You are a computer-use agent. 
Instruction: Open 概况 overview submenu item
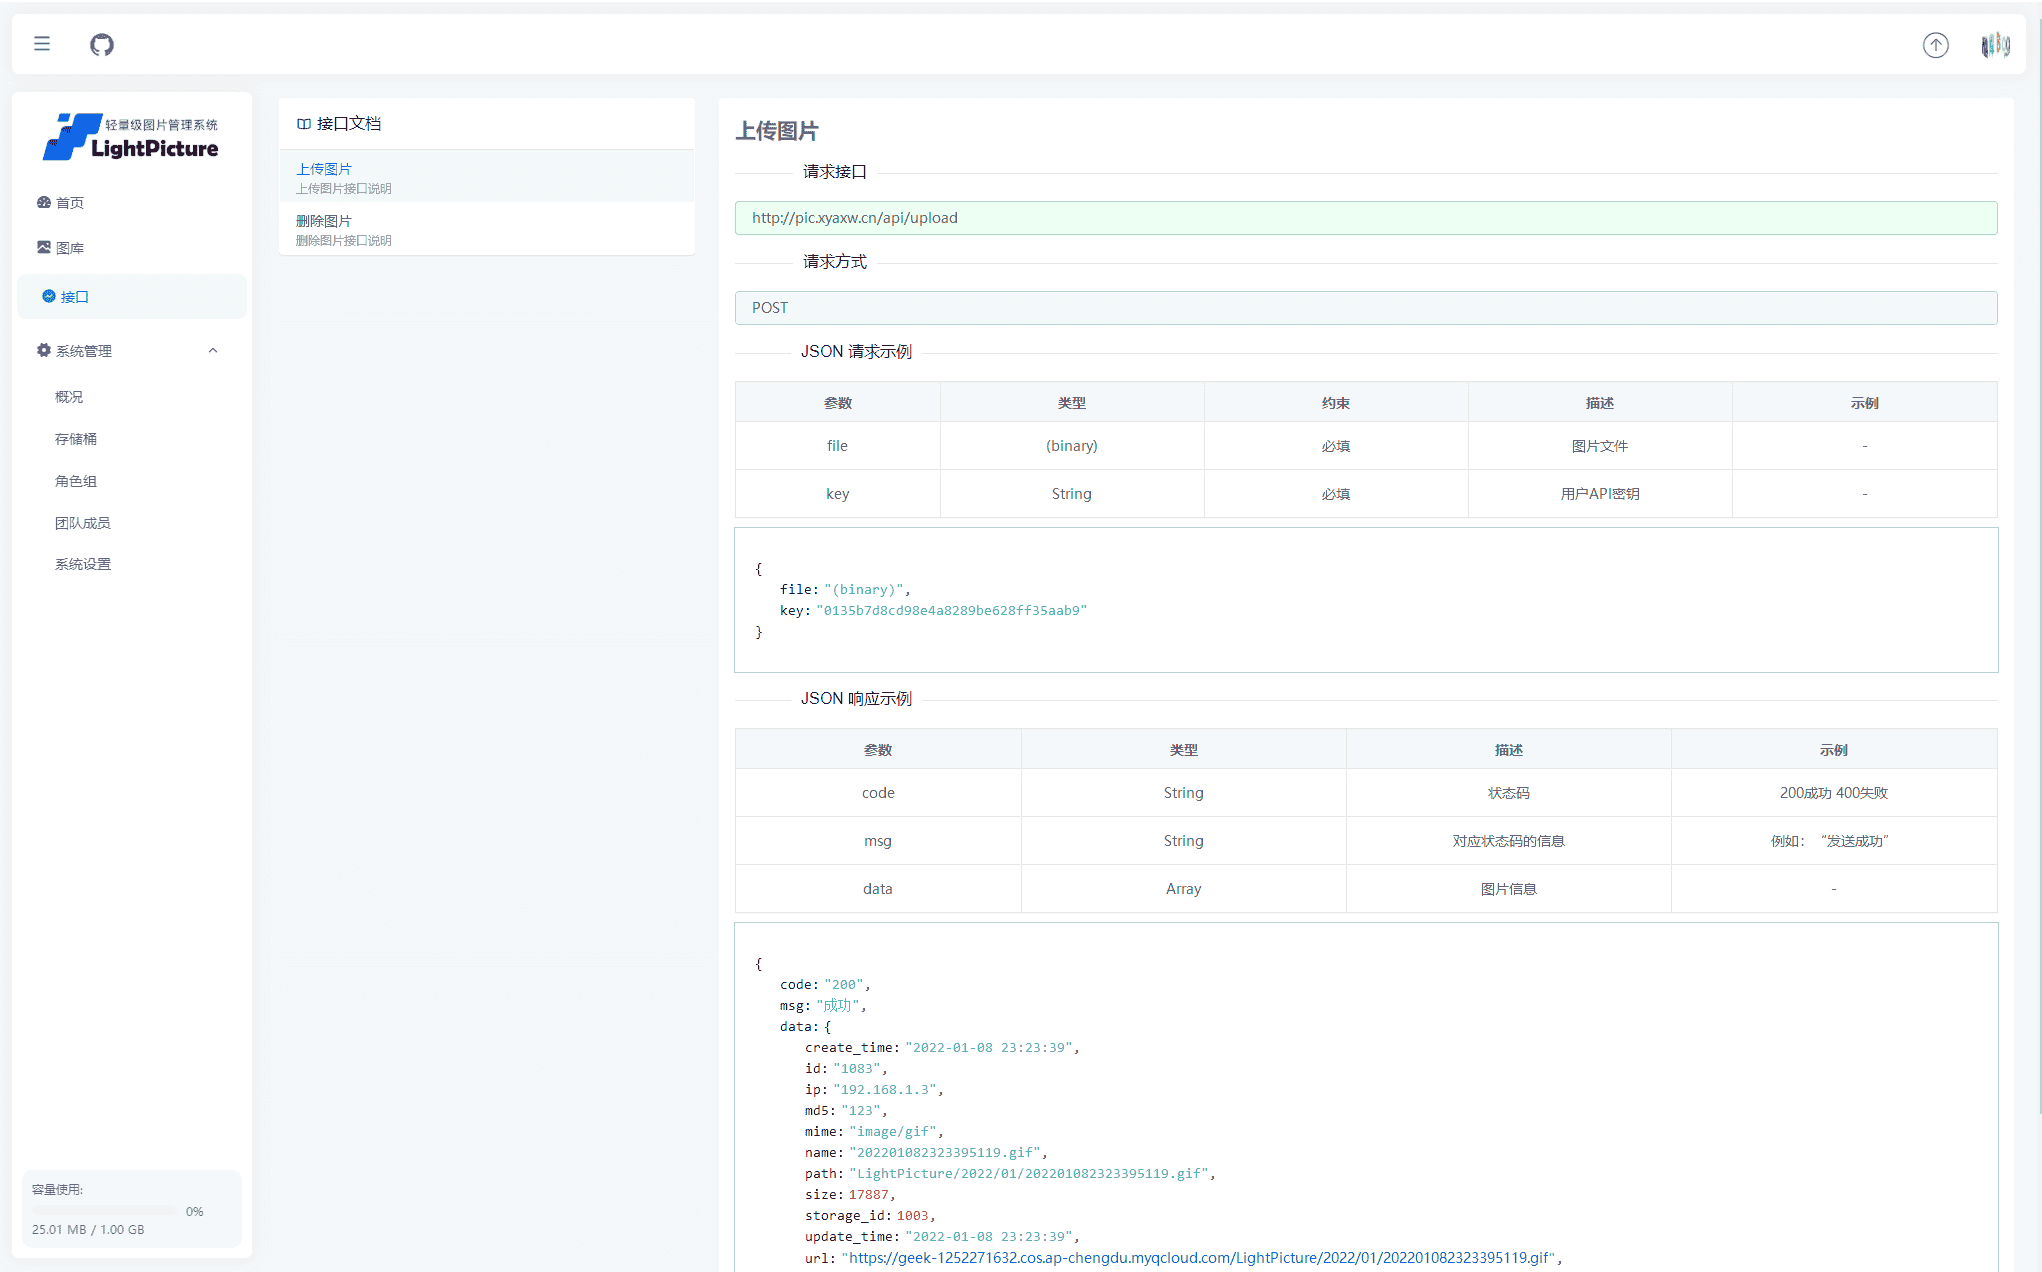point(69,397)
